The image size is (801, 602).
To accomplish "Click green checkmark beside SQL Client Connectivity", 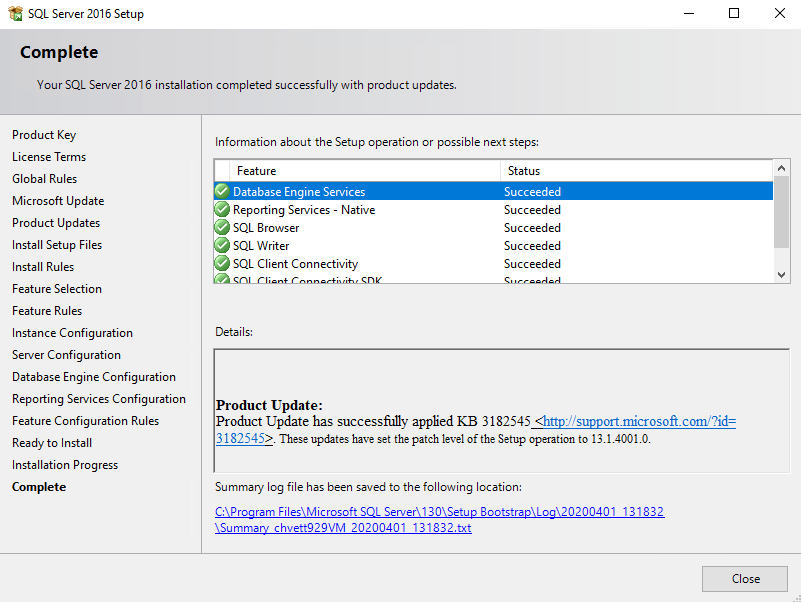I will coord(222,264).
